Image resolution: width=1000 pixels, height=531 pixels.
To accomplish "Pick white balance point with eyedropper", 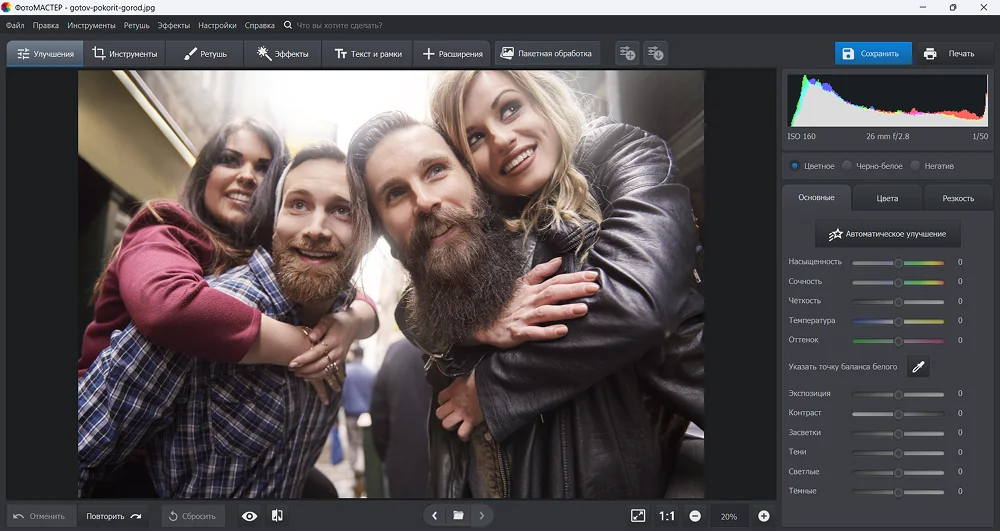I will [918, 367].
